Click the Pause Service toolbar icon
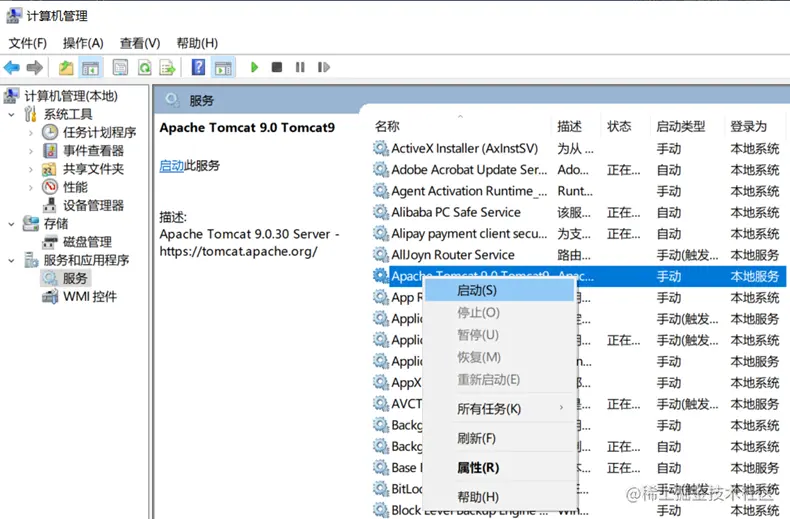 pos(300,67)
